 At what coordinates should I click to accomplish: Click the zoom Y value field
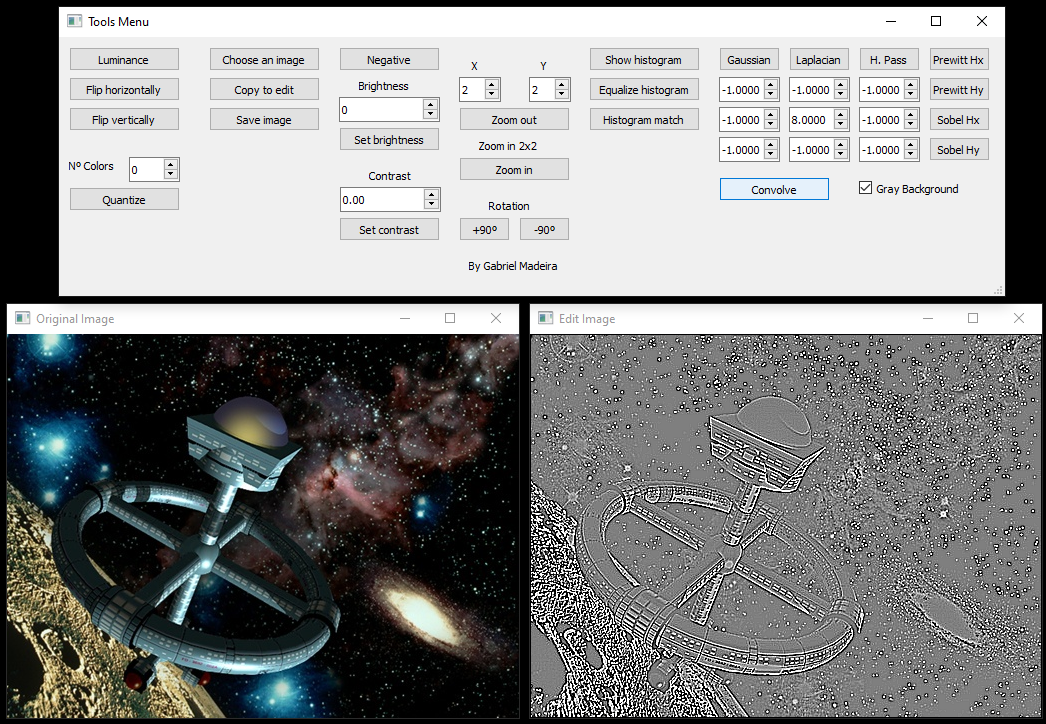(542, 89)
